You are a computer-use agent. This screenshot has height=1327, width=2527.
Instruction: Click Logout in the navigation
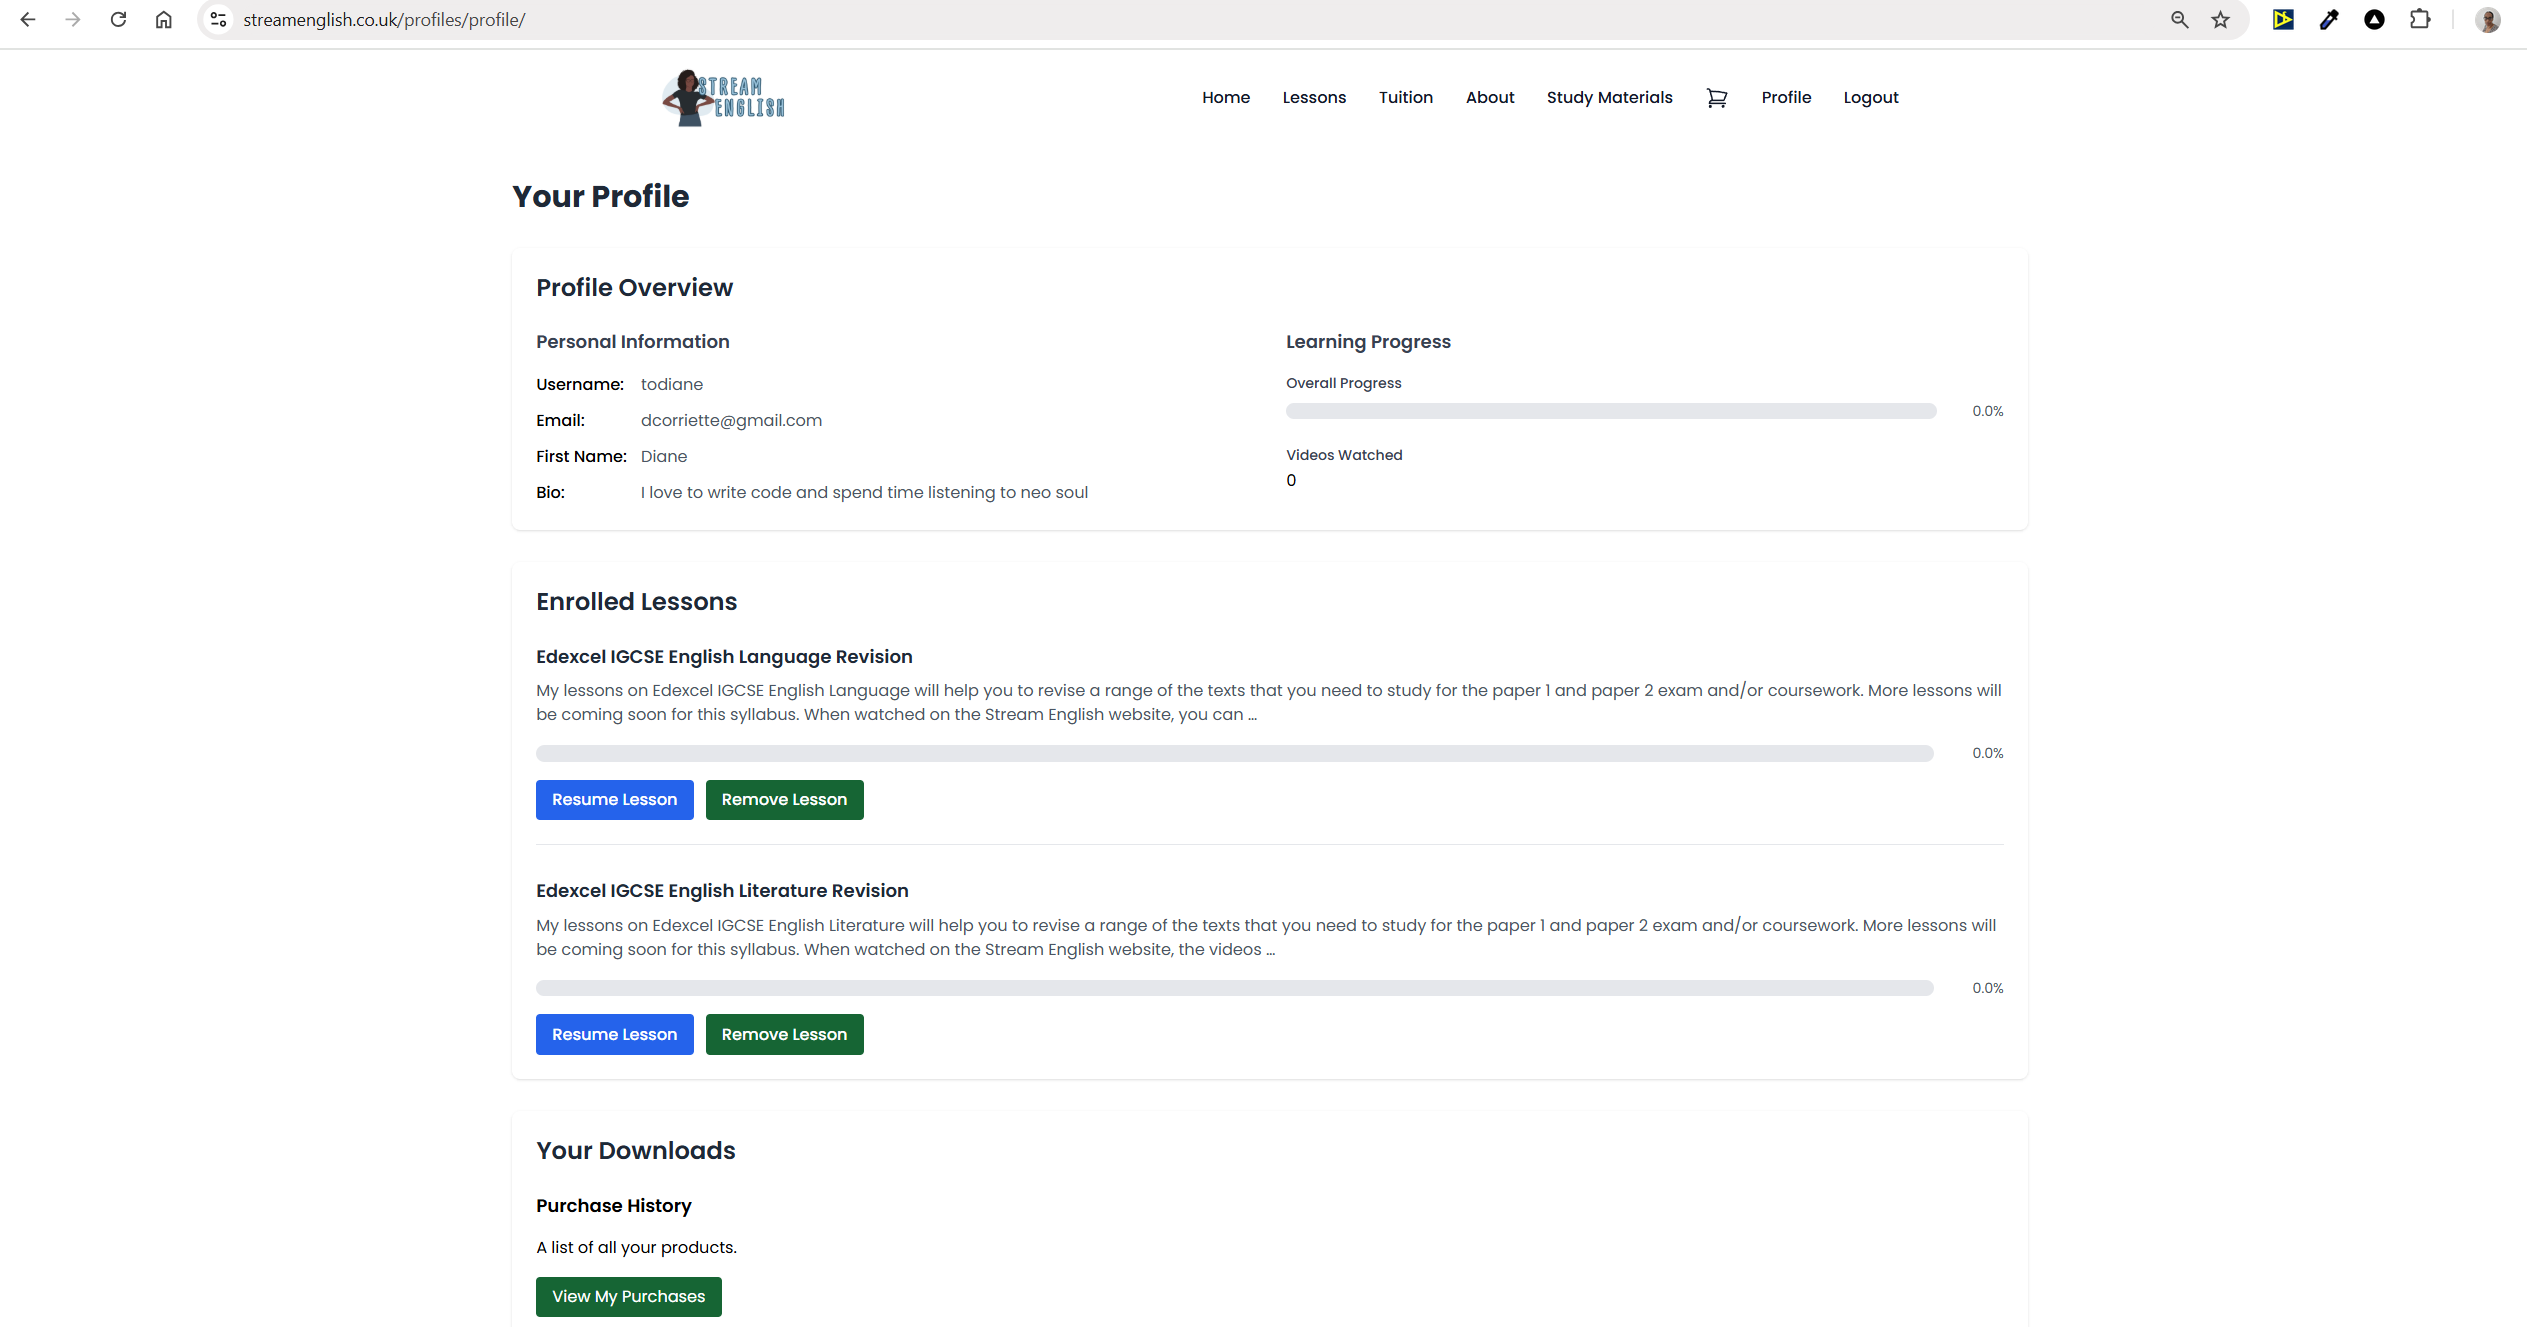pos(1870,98)
